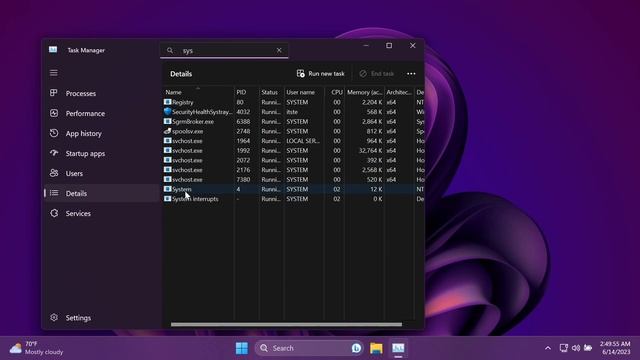Open the clock and date flyout

[615, 348]
